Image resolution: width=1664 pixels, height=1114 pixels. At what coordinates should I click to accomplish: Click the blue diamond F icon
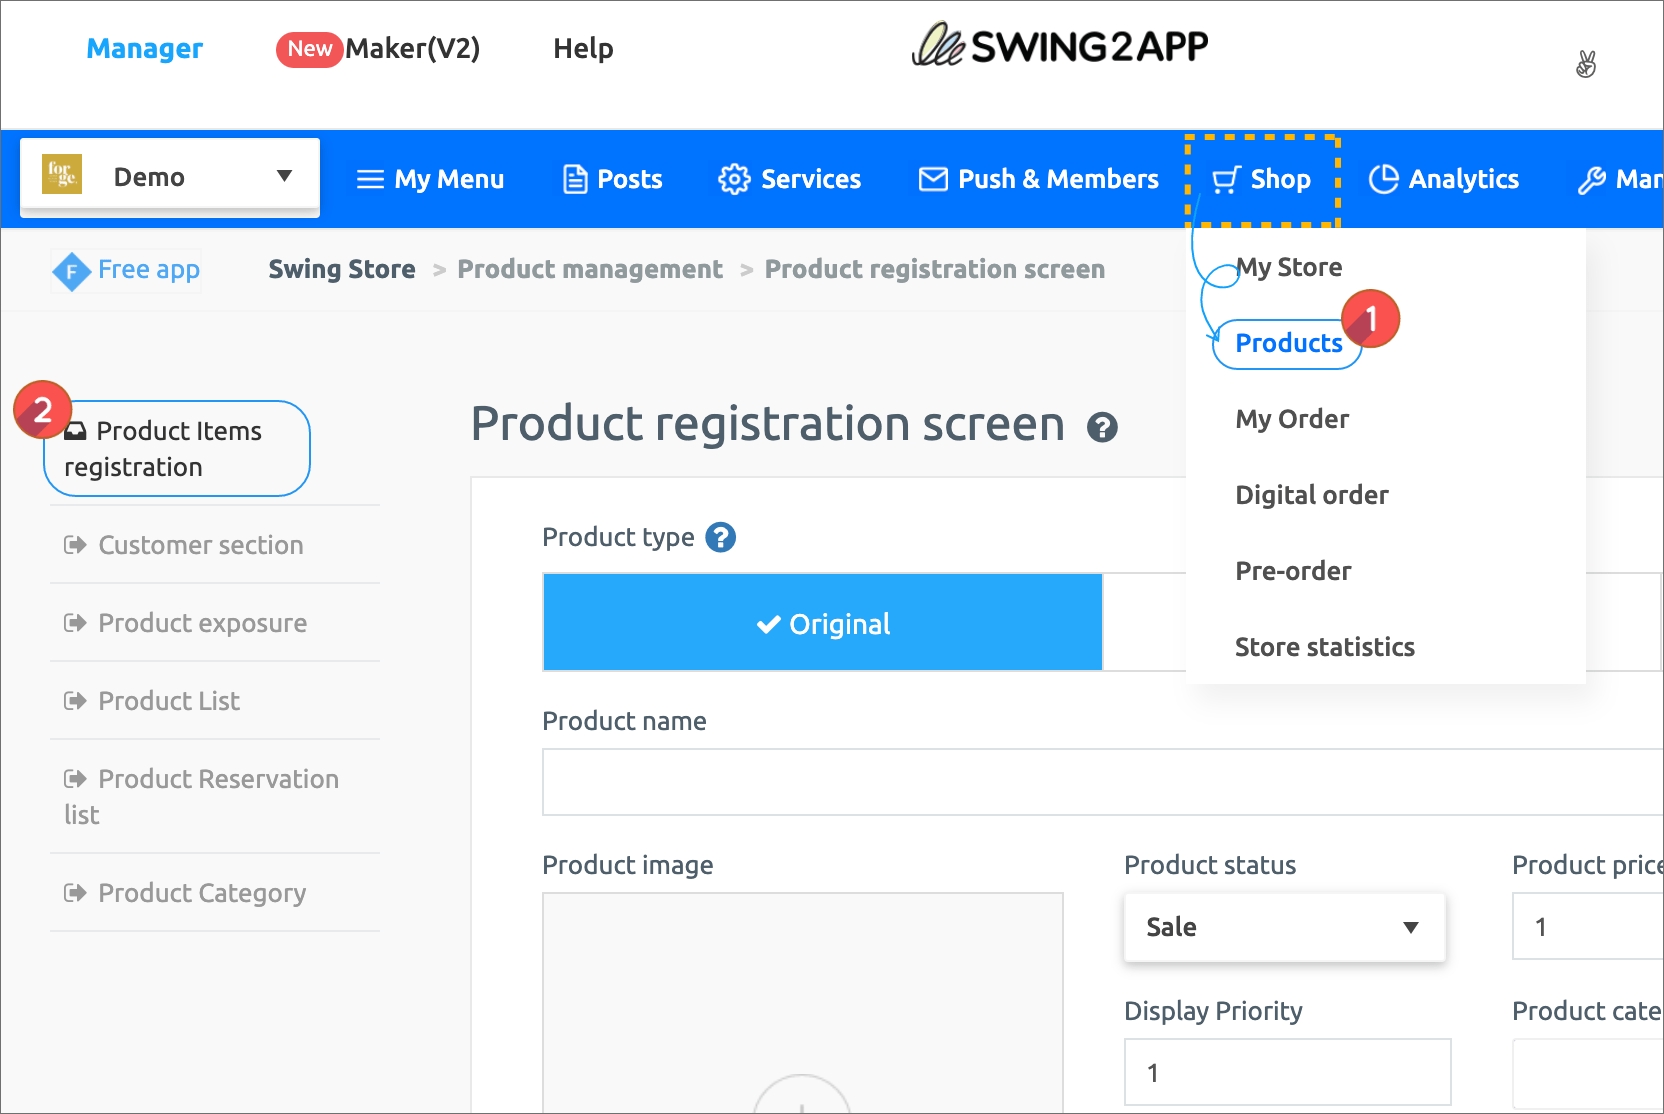72,271
